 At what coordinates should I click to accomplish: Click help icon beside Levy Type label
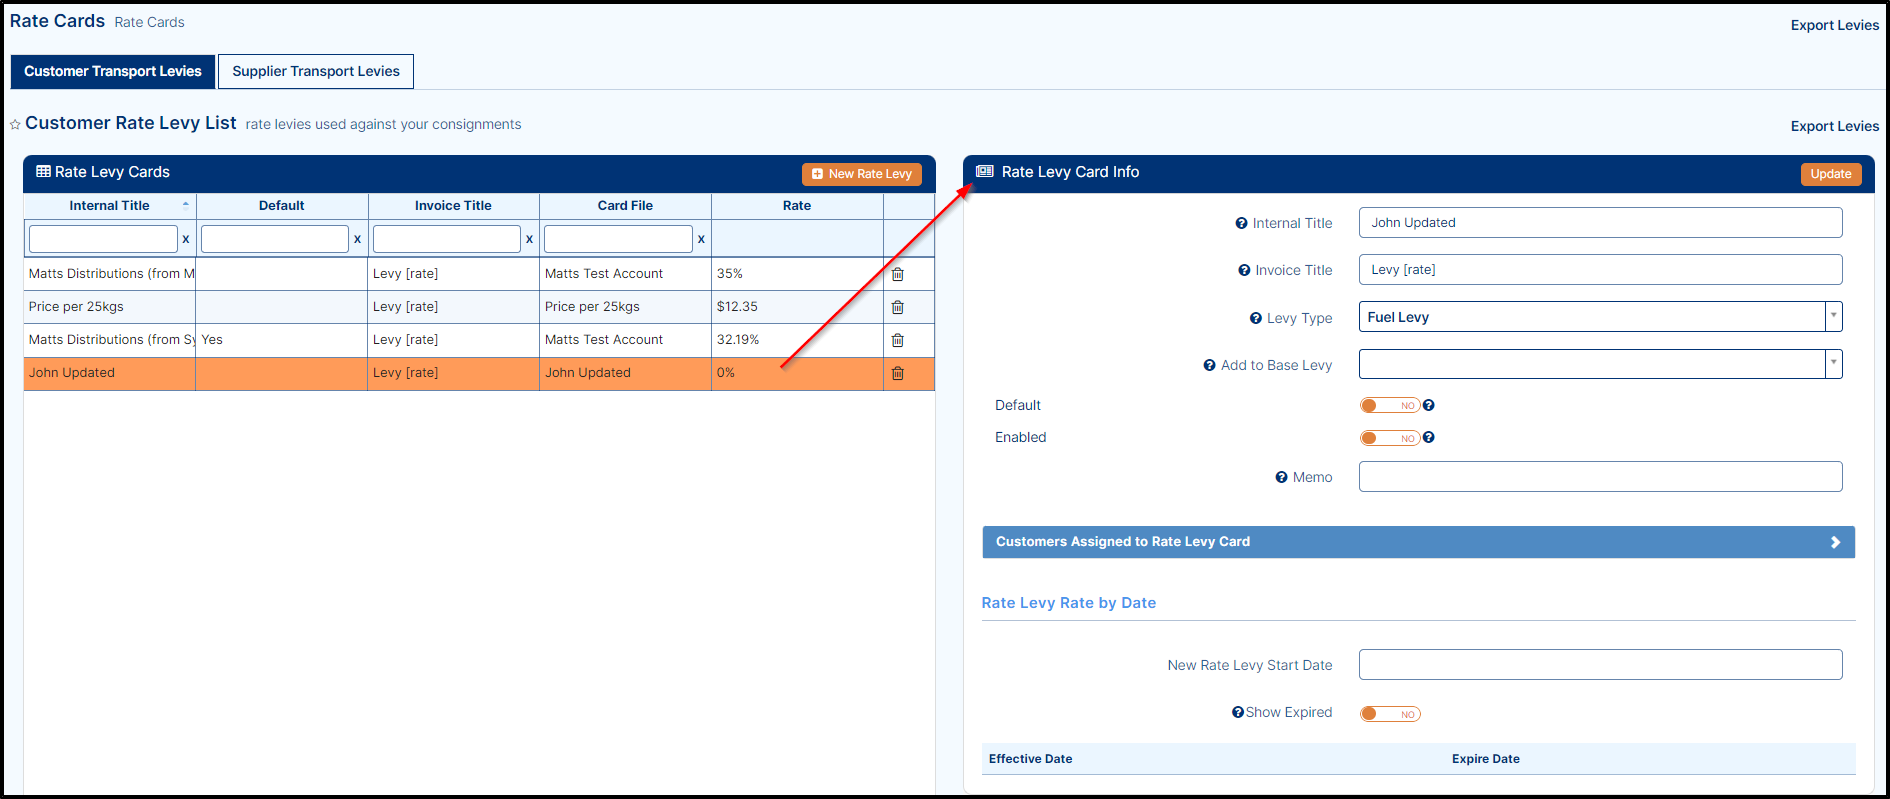click(1255, 318)
